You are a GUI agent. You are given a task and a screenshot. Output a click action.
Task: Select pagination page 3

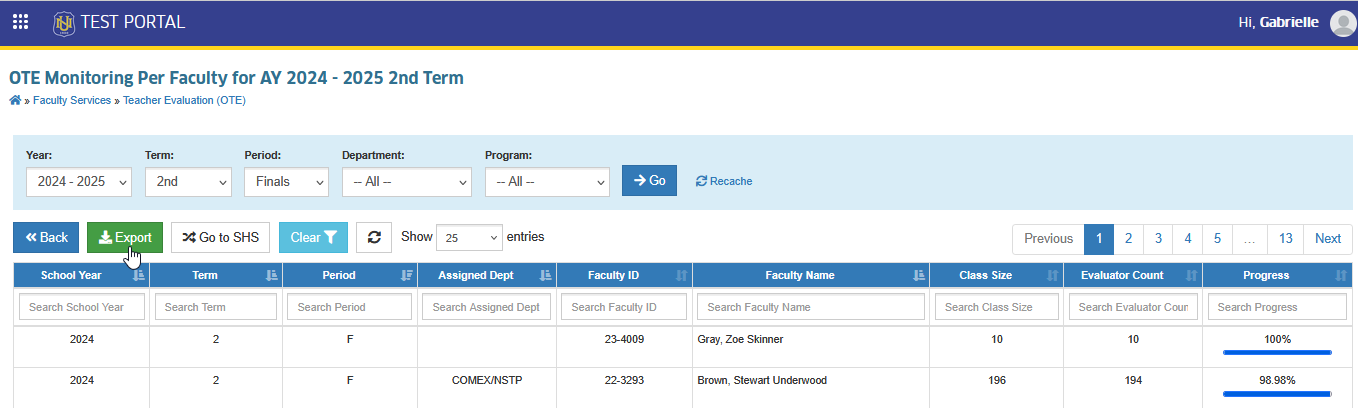1158,239
